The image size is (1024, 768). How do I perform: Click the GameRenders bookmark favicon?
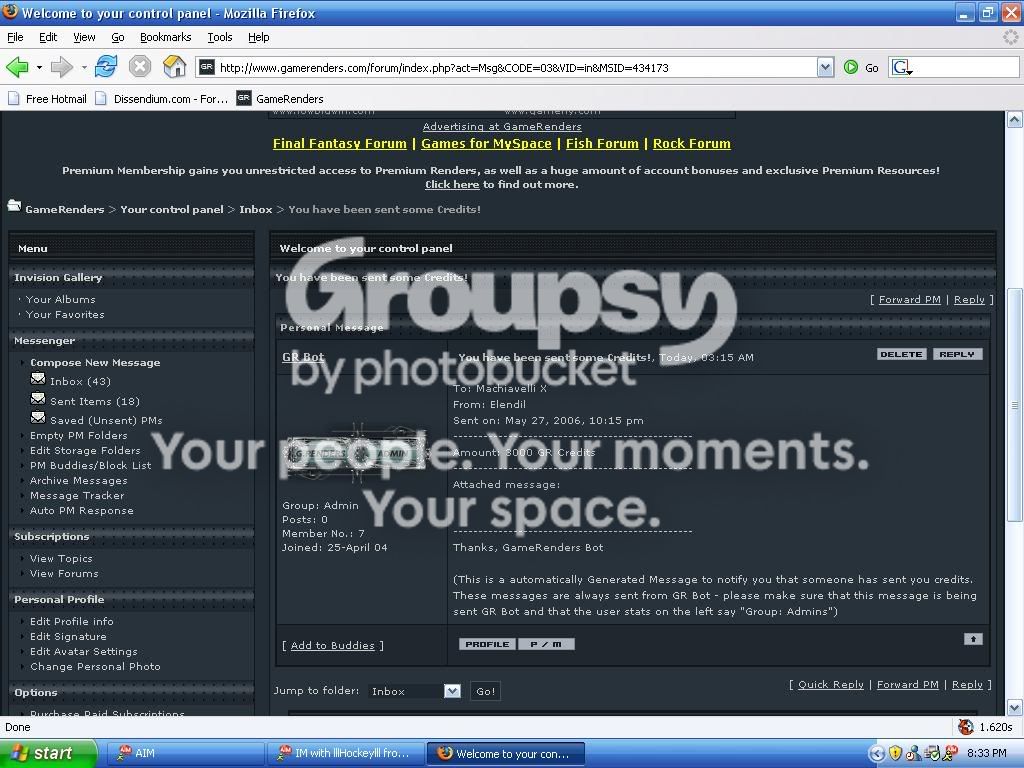[244, 98]
